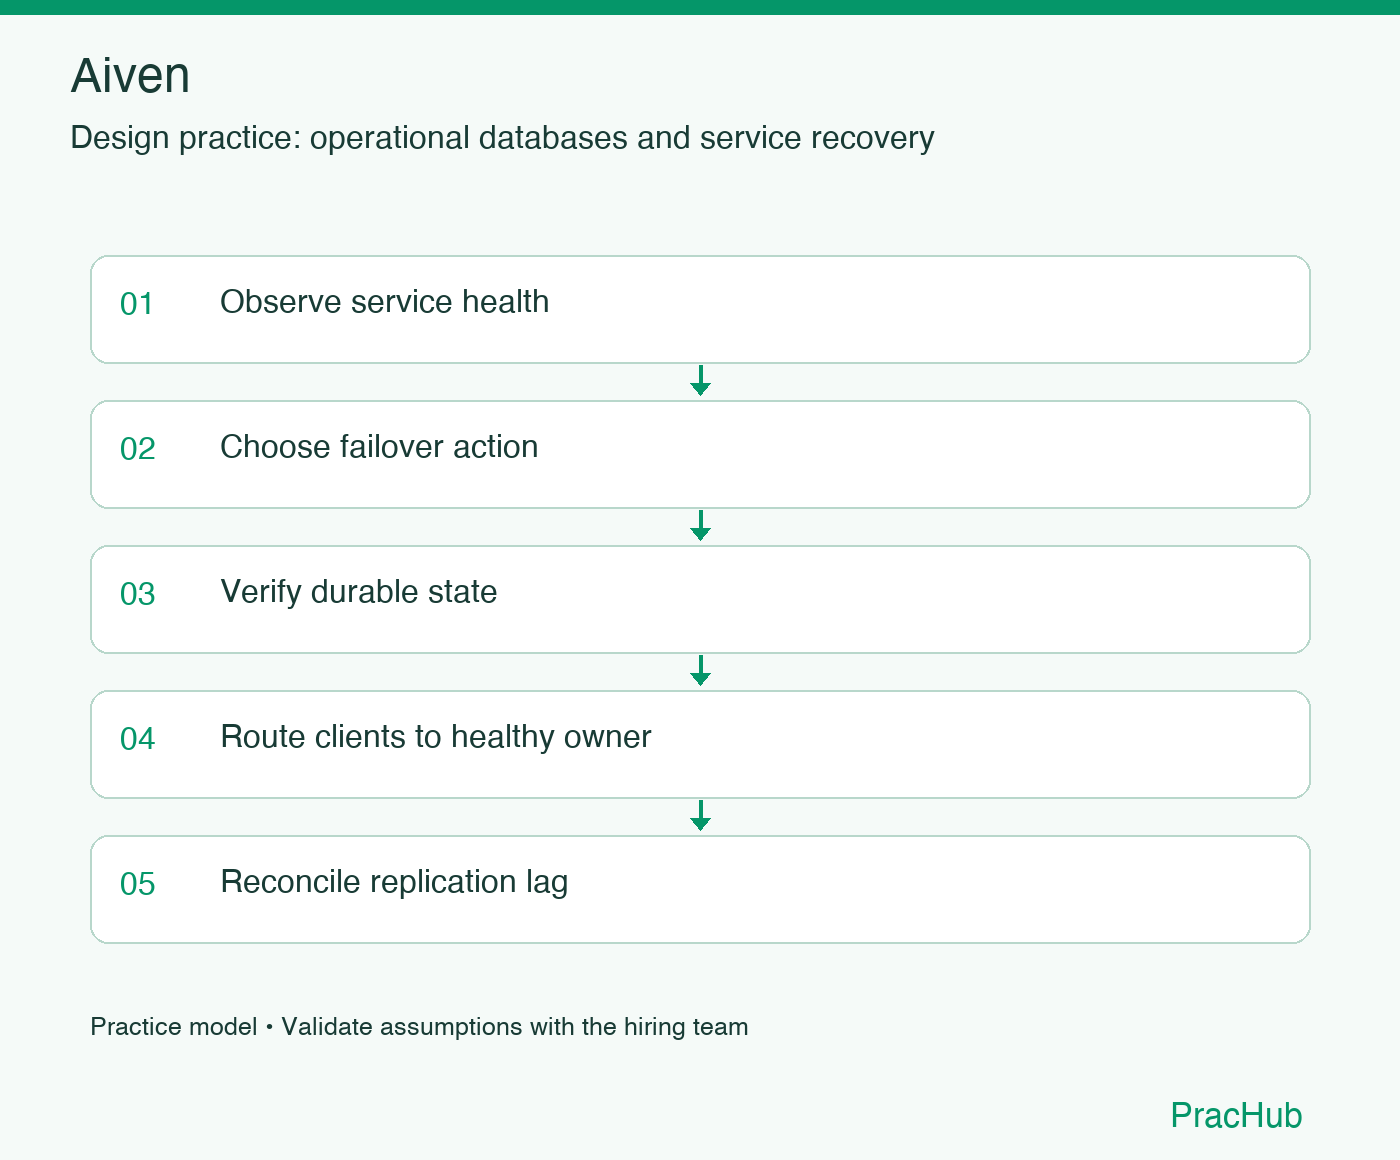Image resolution: width=1400 pixels, height=1160 pixels.
Task: Select the Observe service health step
Action: coord(700,310)
